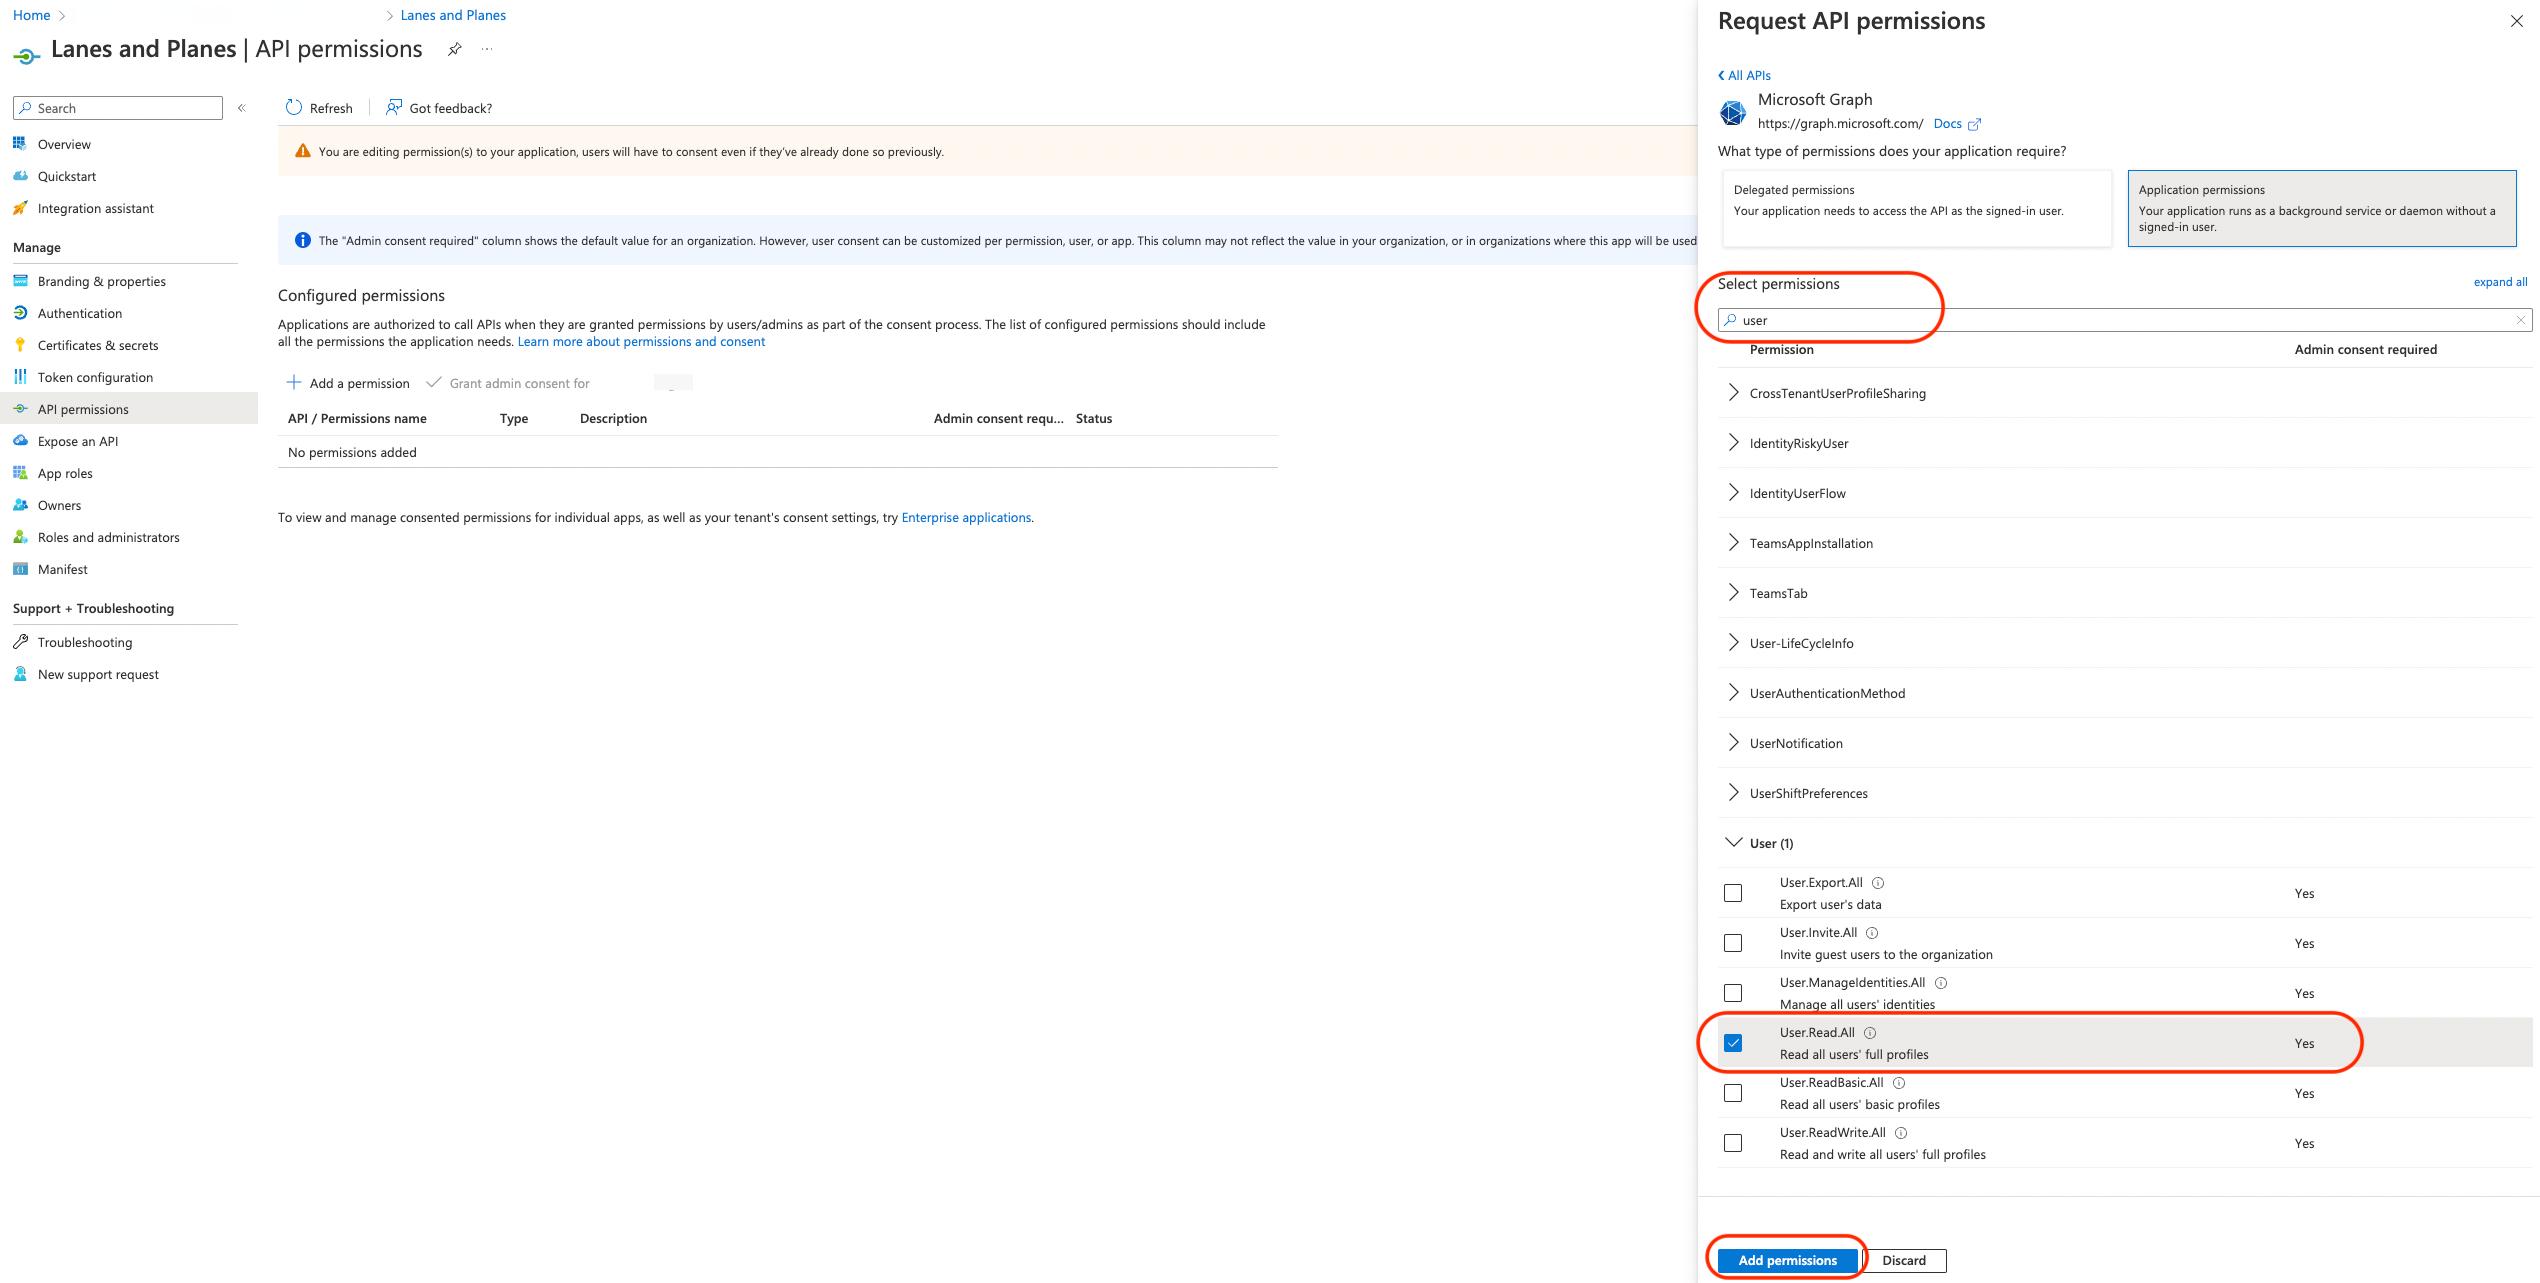
Task: Click the Owners people icon
Action: [x=20, y=505]
